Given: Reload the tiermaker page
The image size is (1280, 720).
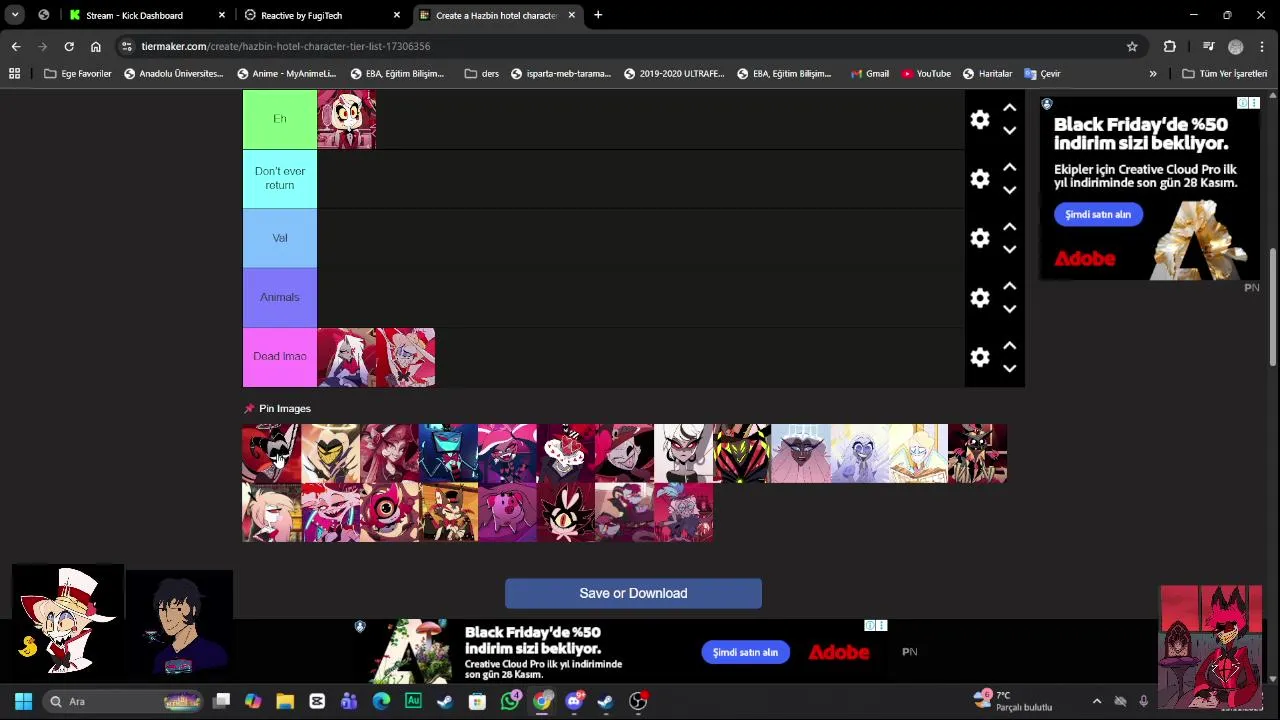Looking at the screenshot, I should [x=69, y=46].
